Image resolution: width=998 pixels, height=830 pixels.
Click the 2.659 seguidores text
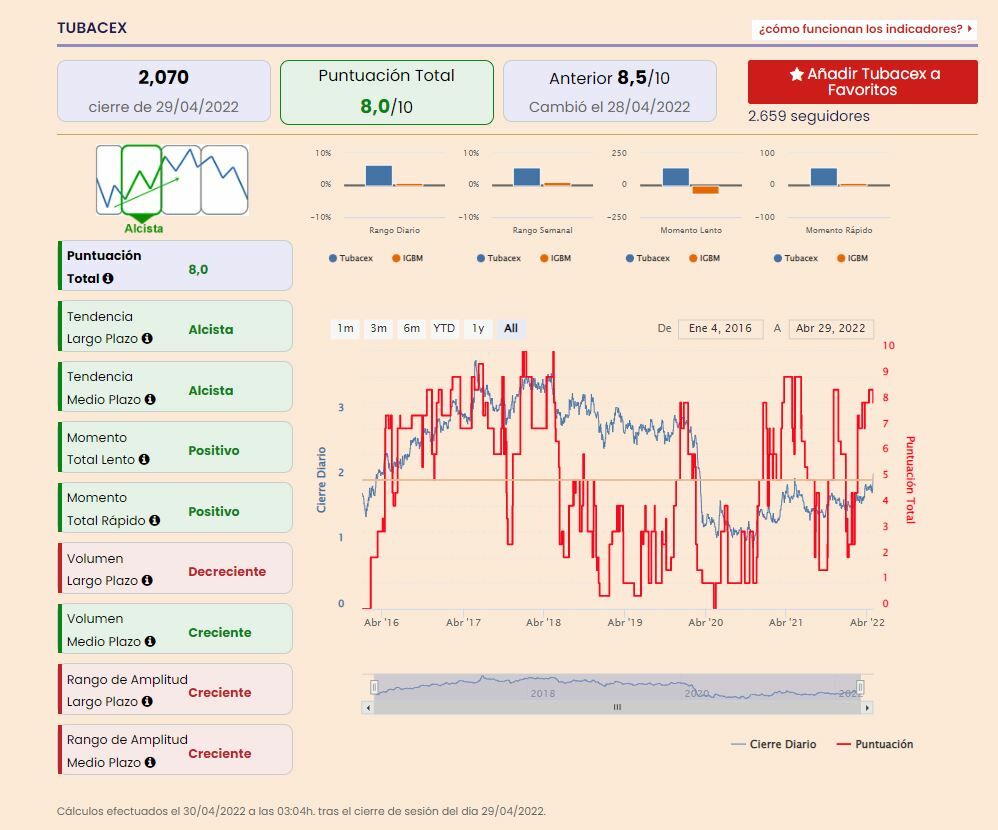pos(808,116)
